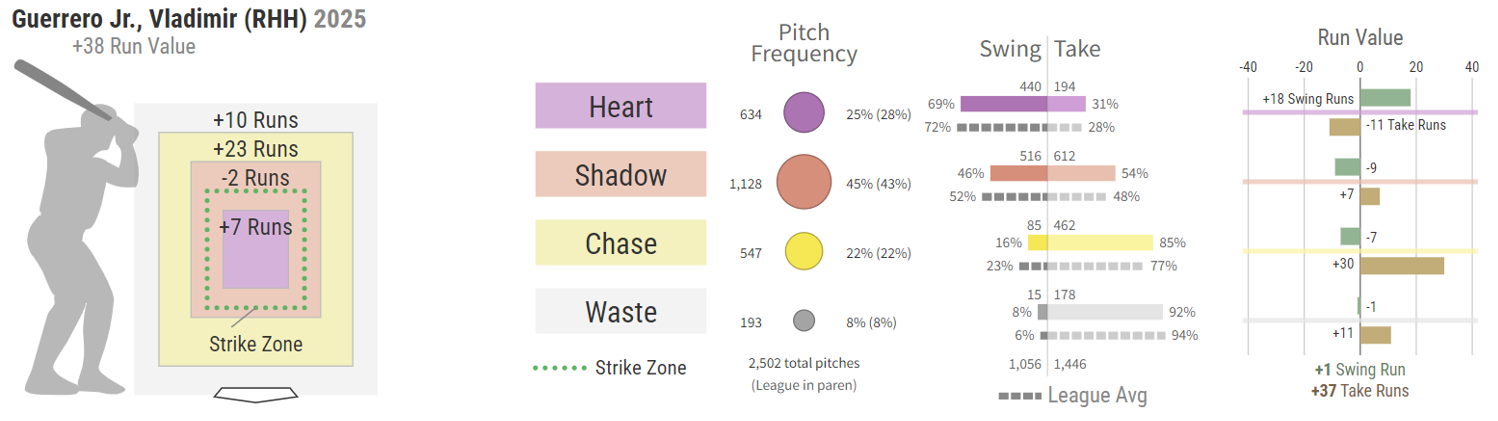This screenshot has width=1498, height=421.
Task: Click the Shadow zone frequency circle
Action: point(804,181)
